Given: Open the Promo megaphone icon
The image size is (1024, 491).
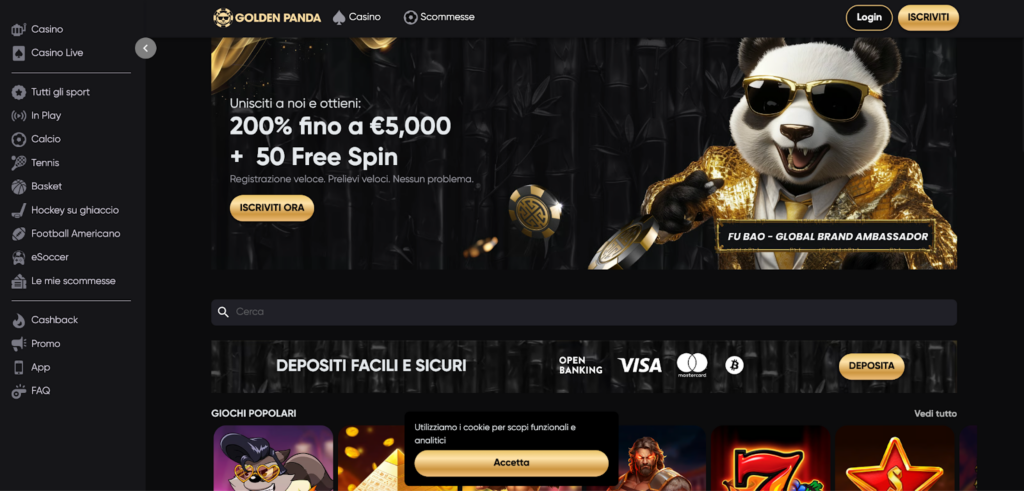Looking at the screenshot, I should point(19,343).
